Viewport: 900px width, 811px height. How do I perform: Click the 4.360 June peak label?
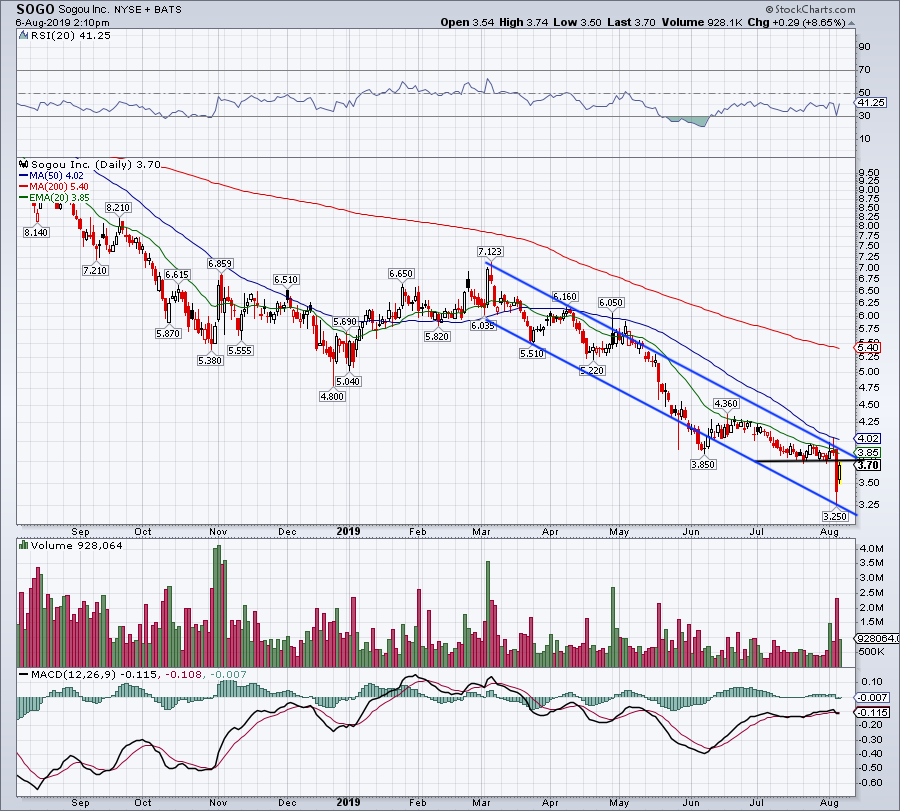[726, 404]
